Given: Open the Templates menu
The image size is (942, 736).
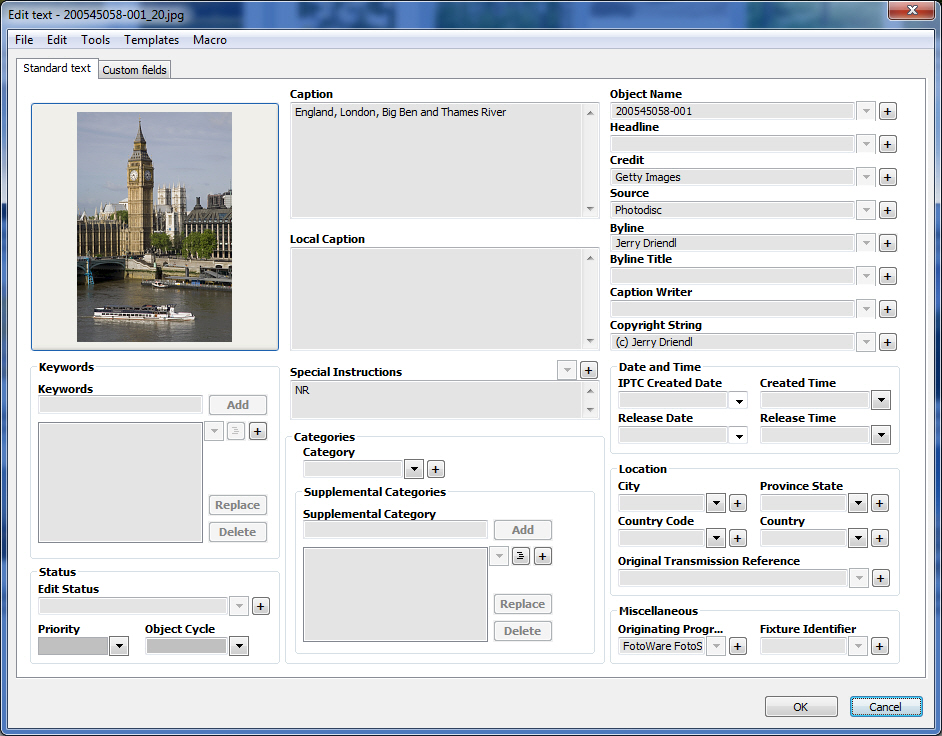Looking at the screenshot, I should click(151, 40).
